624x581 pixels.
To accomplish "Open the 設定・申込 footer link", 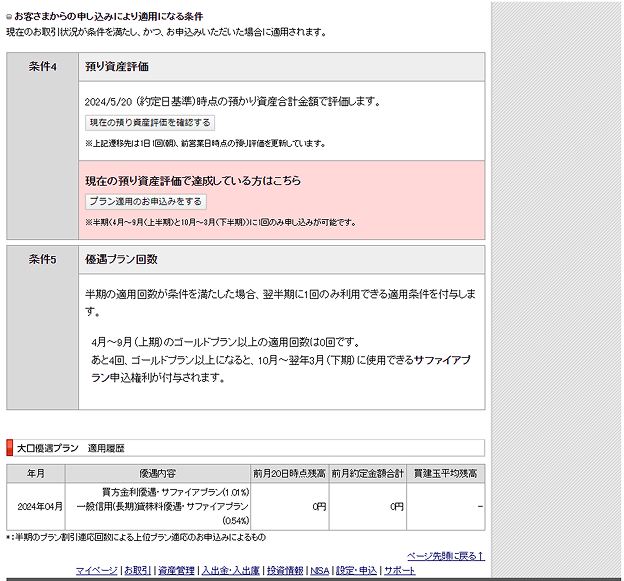I will (357, 570).
